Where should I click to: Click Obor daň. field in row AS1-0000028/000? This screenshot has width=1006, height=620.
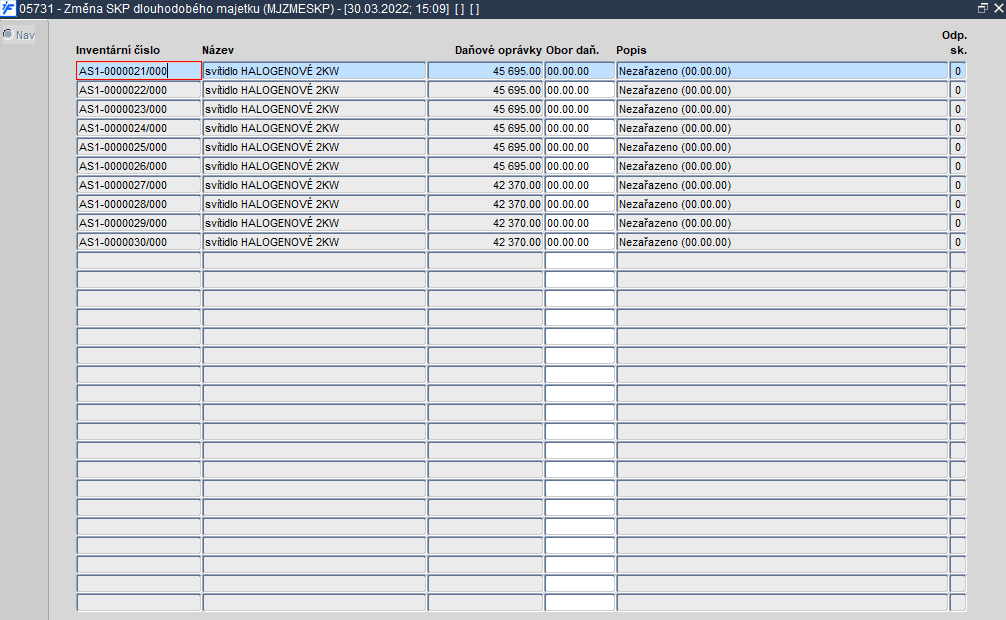[x=579, y=204]
